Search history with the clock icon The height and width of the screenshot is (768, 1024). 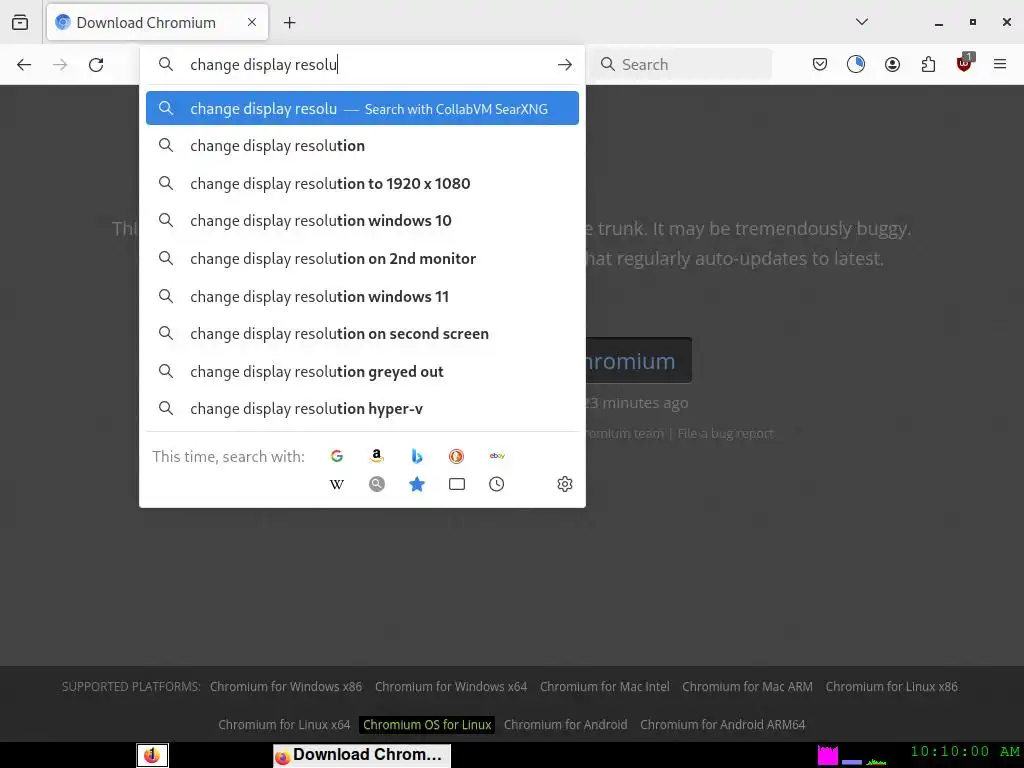click(x=496, y=484)
